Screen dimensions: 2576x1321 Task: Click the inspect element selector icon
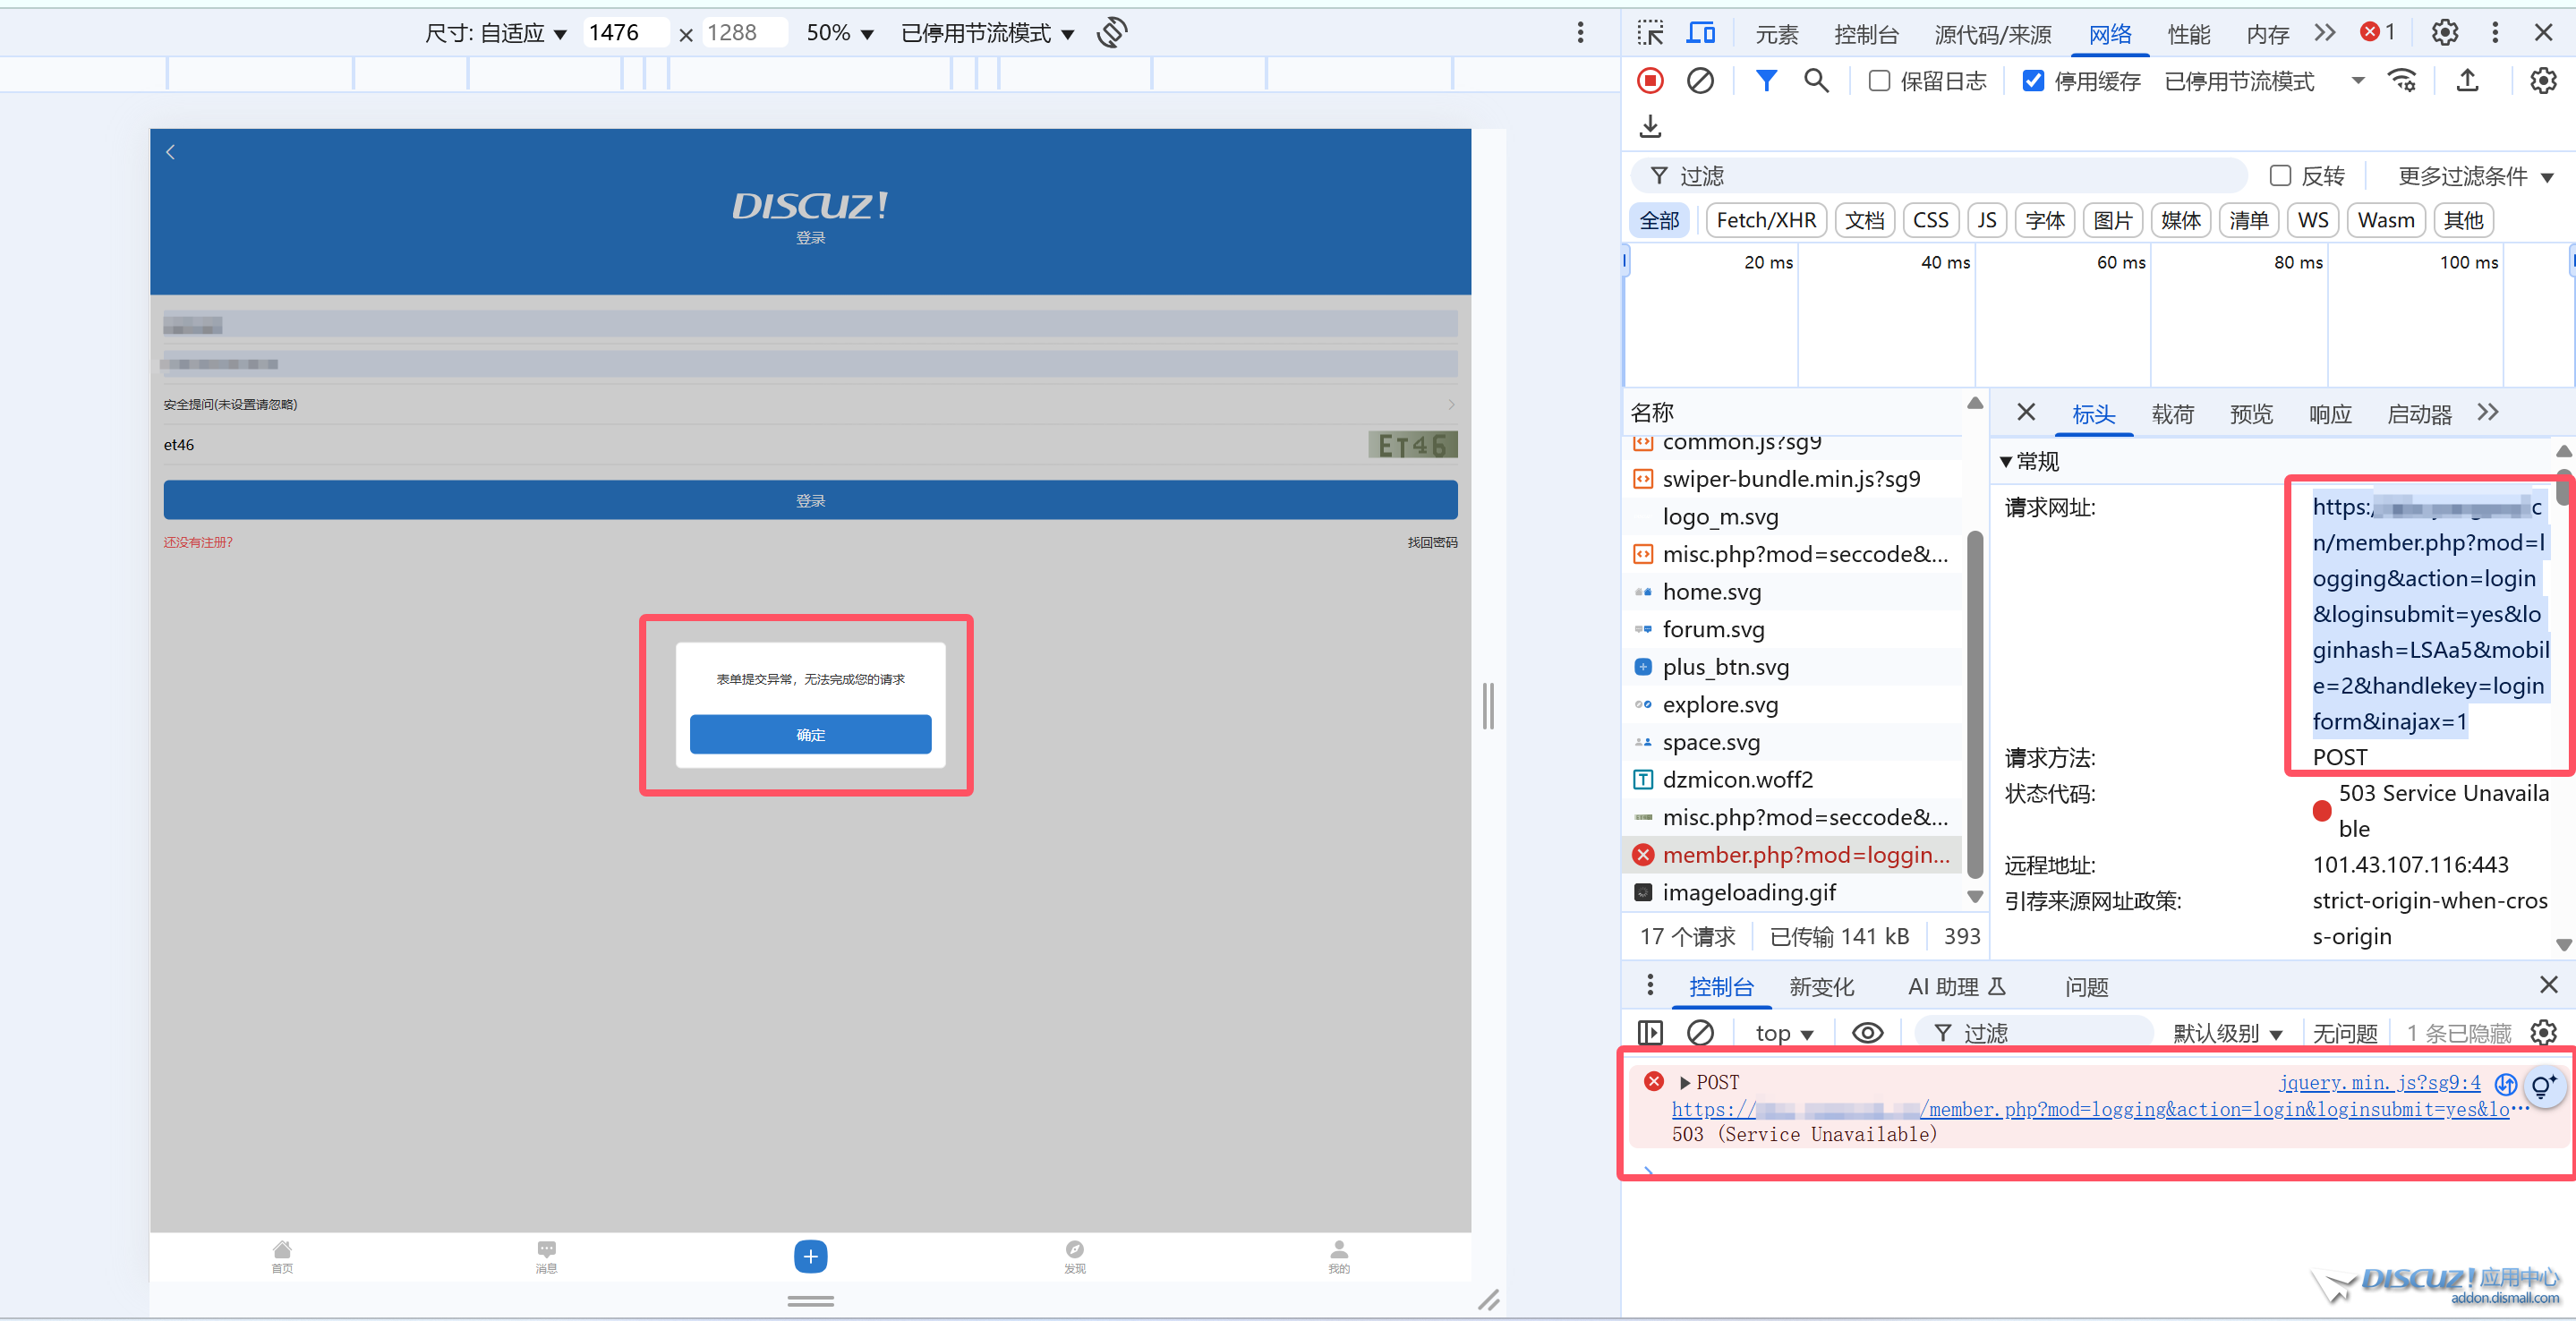coord(1650,33)
